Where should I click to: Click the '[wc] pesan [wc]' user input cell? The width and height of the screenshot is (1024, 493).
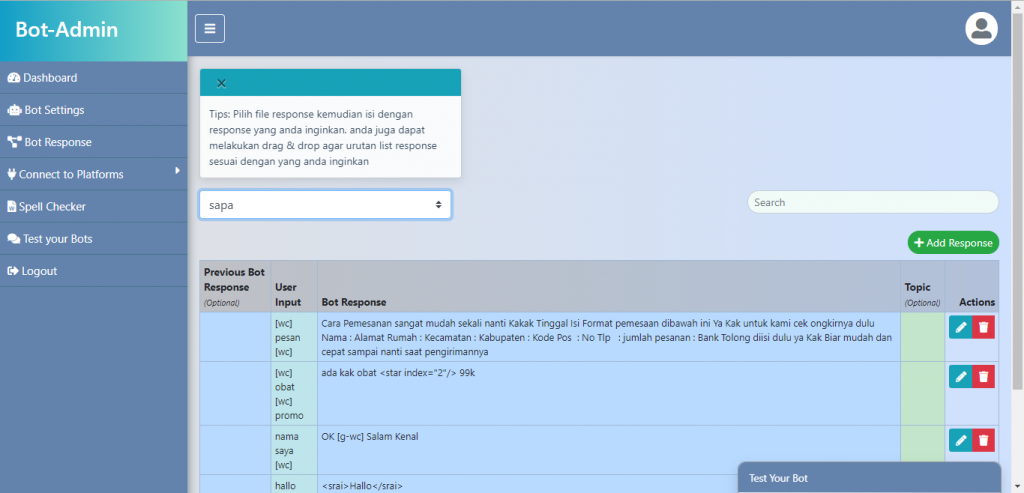pos(294,338)
